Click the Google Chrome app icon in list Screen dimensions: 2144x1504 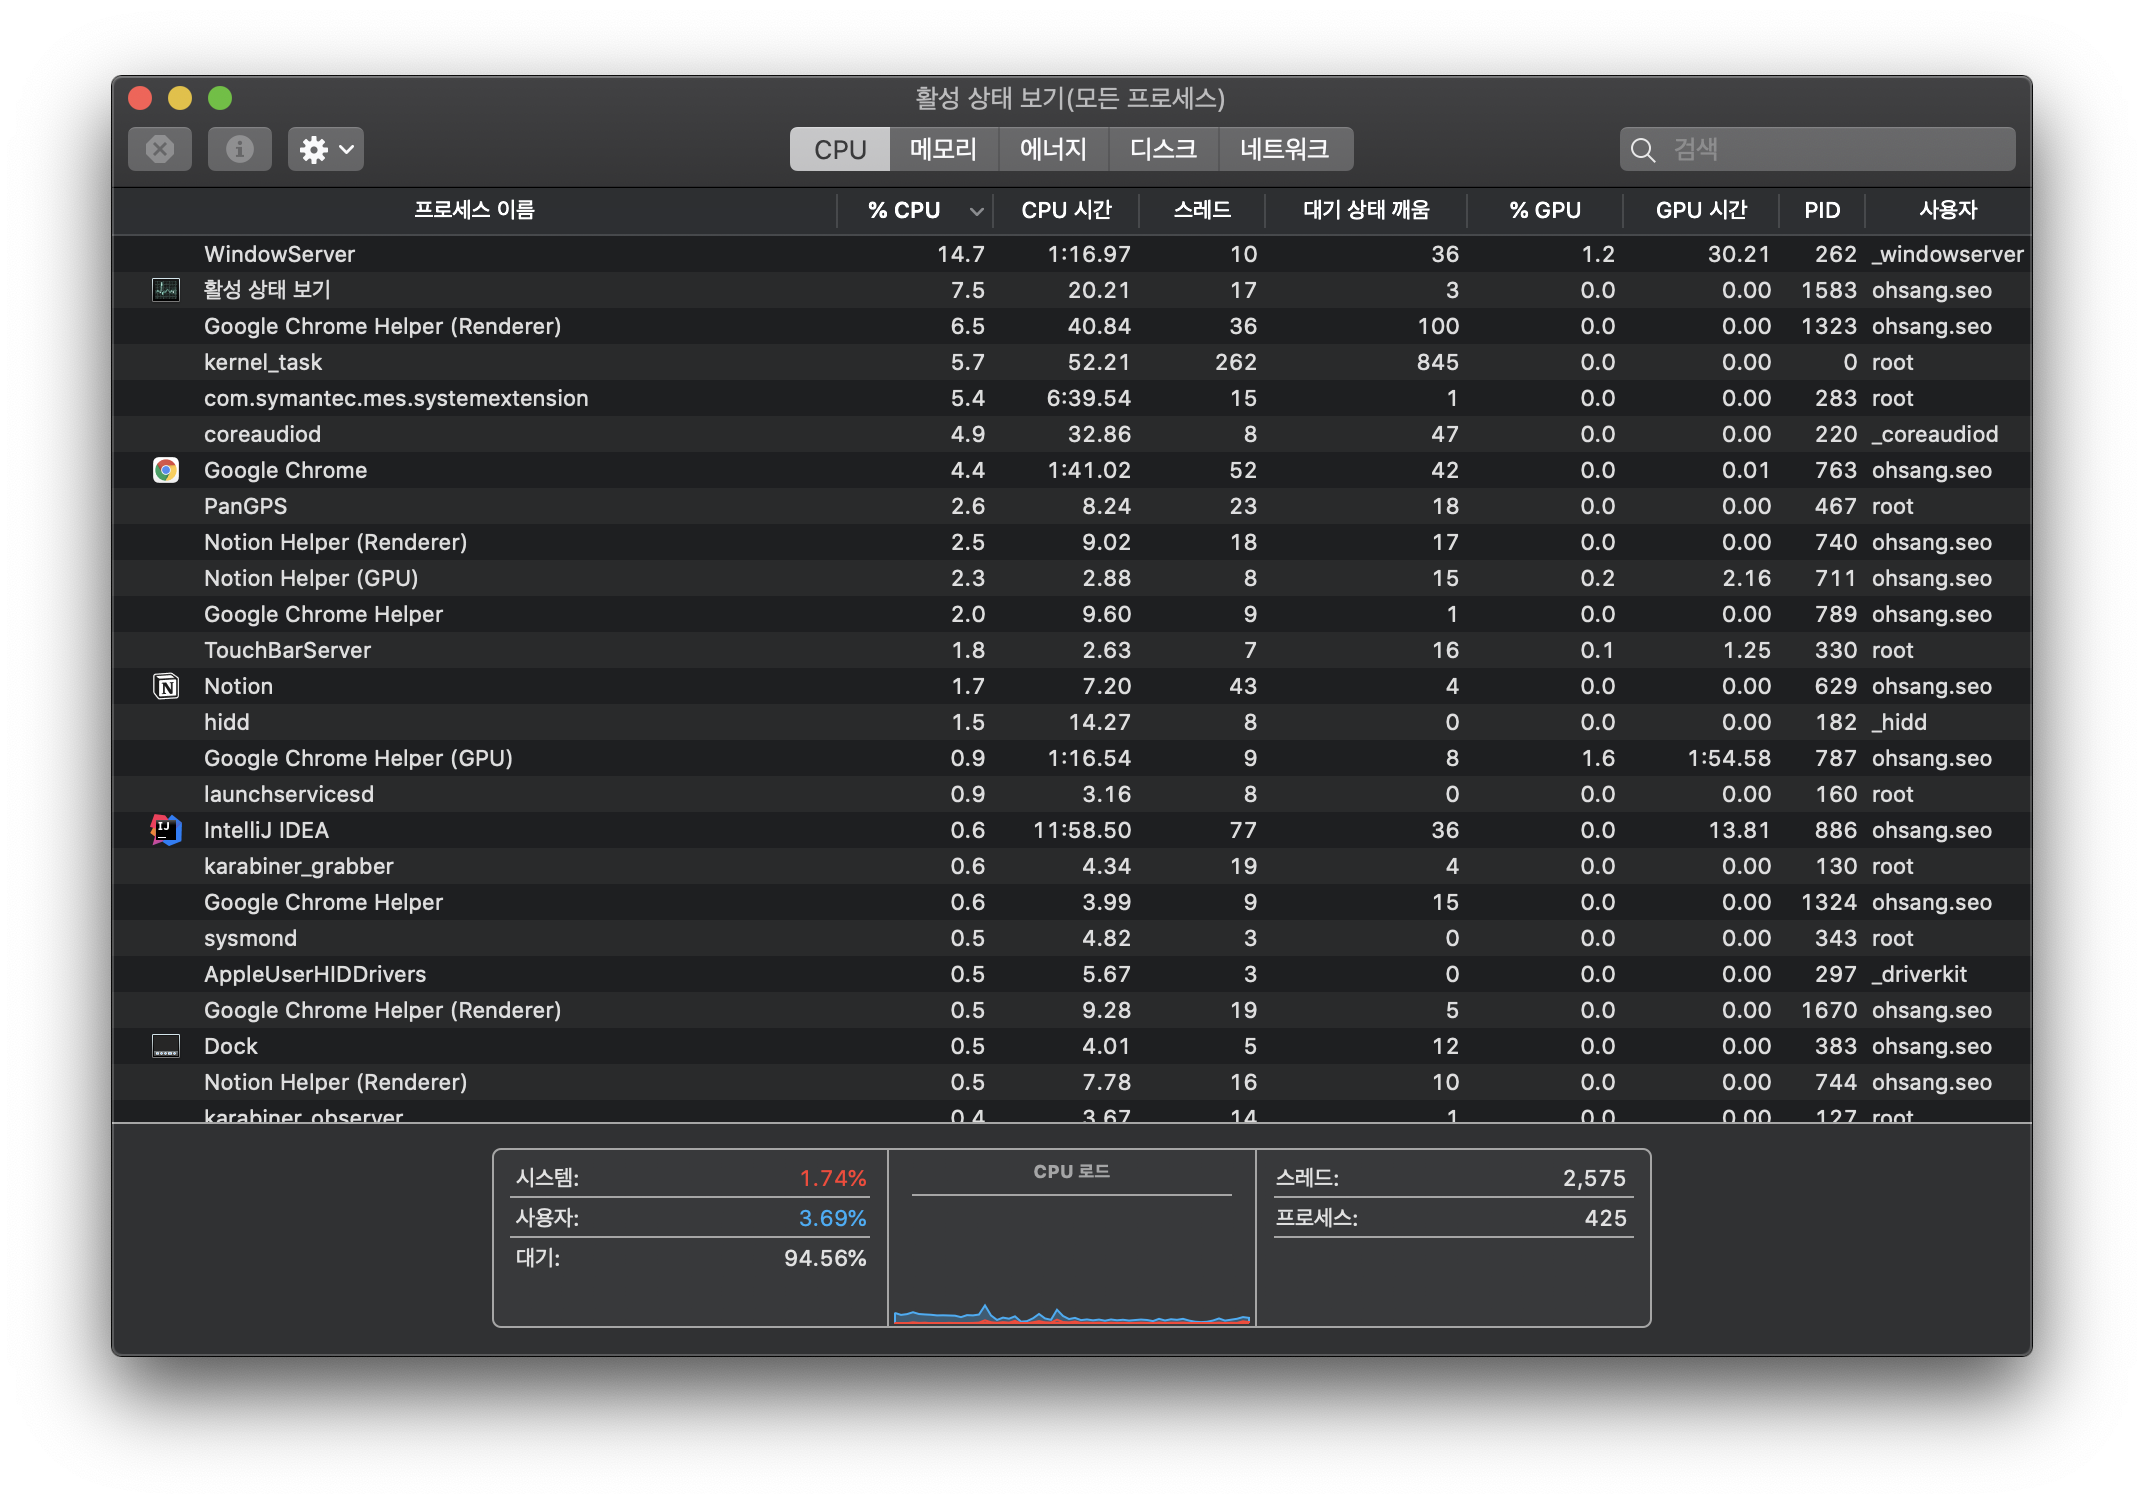(x=166, y=470)
